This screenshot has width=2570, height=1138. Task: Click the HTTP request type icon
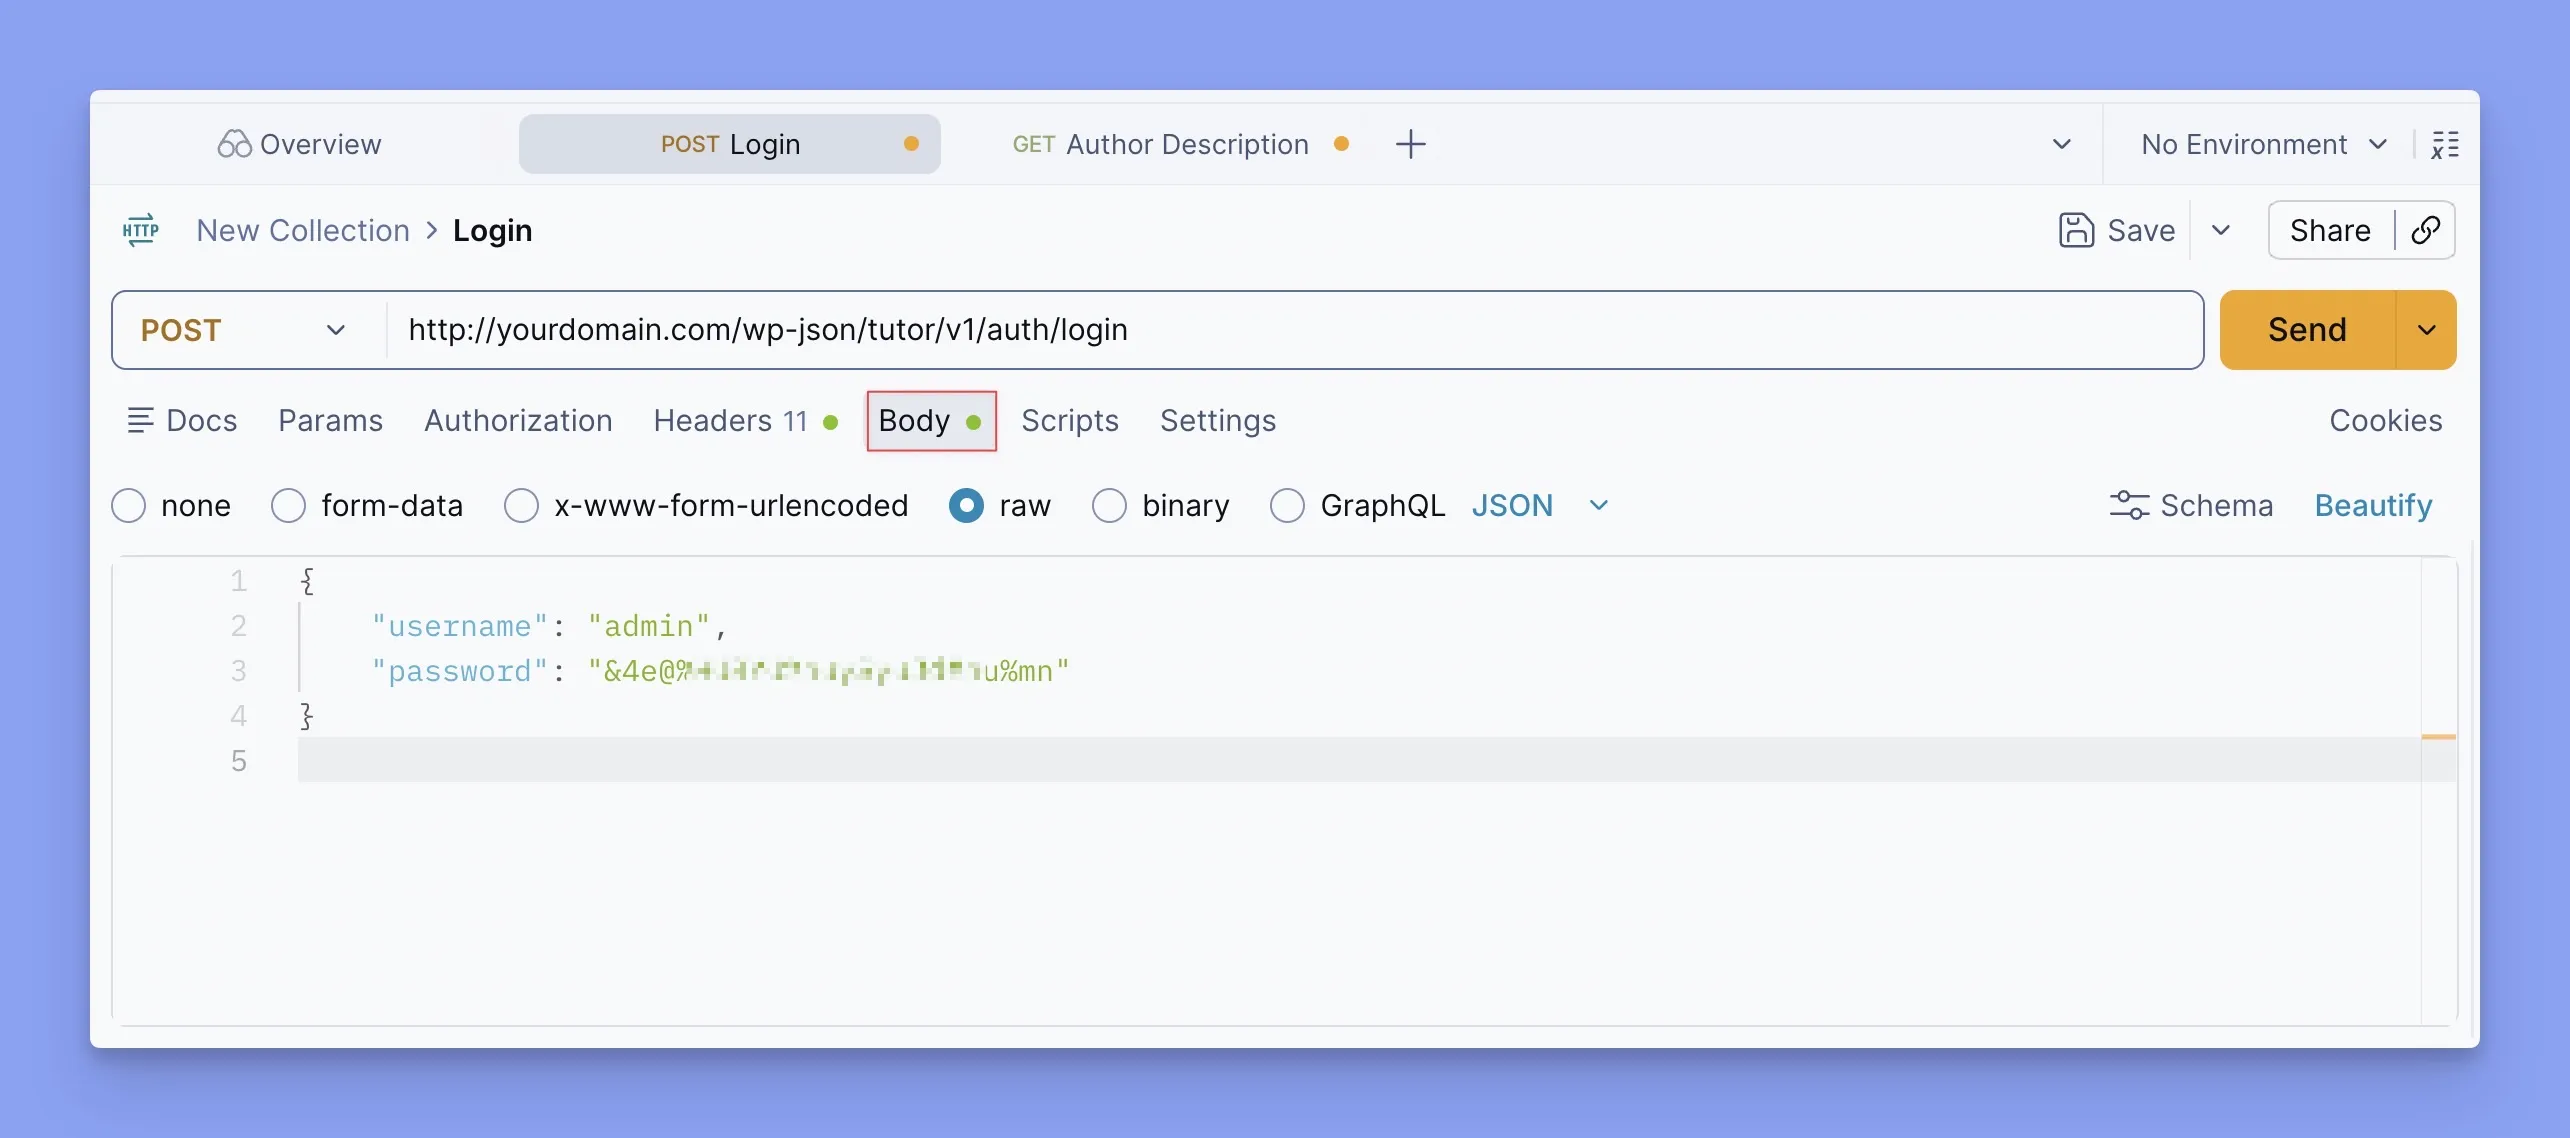click(x=141, y=230)
